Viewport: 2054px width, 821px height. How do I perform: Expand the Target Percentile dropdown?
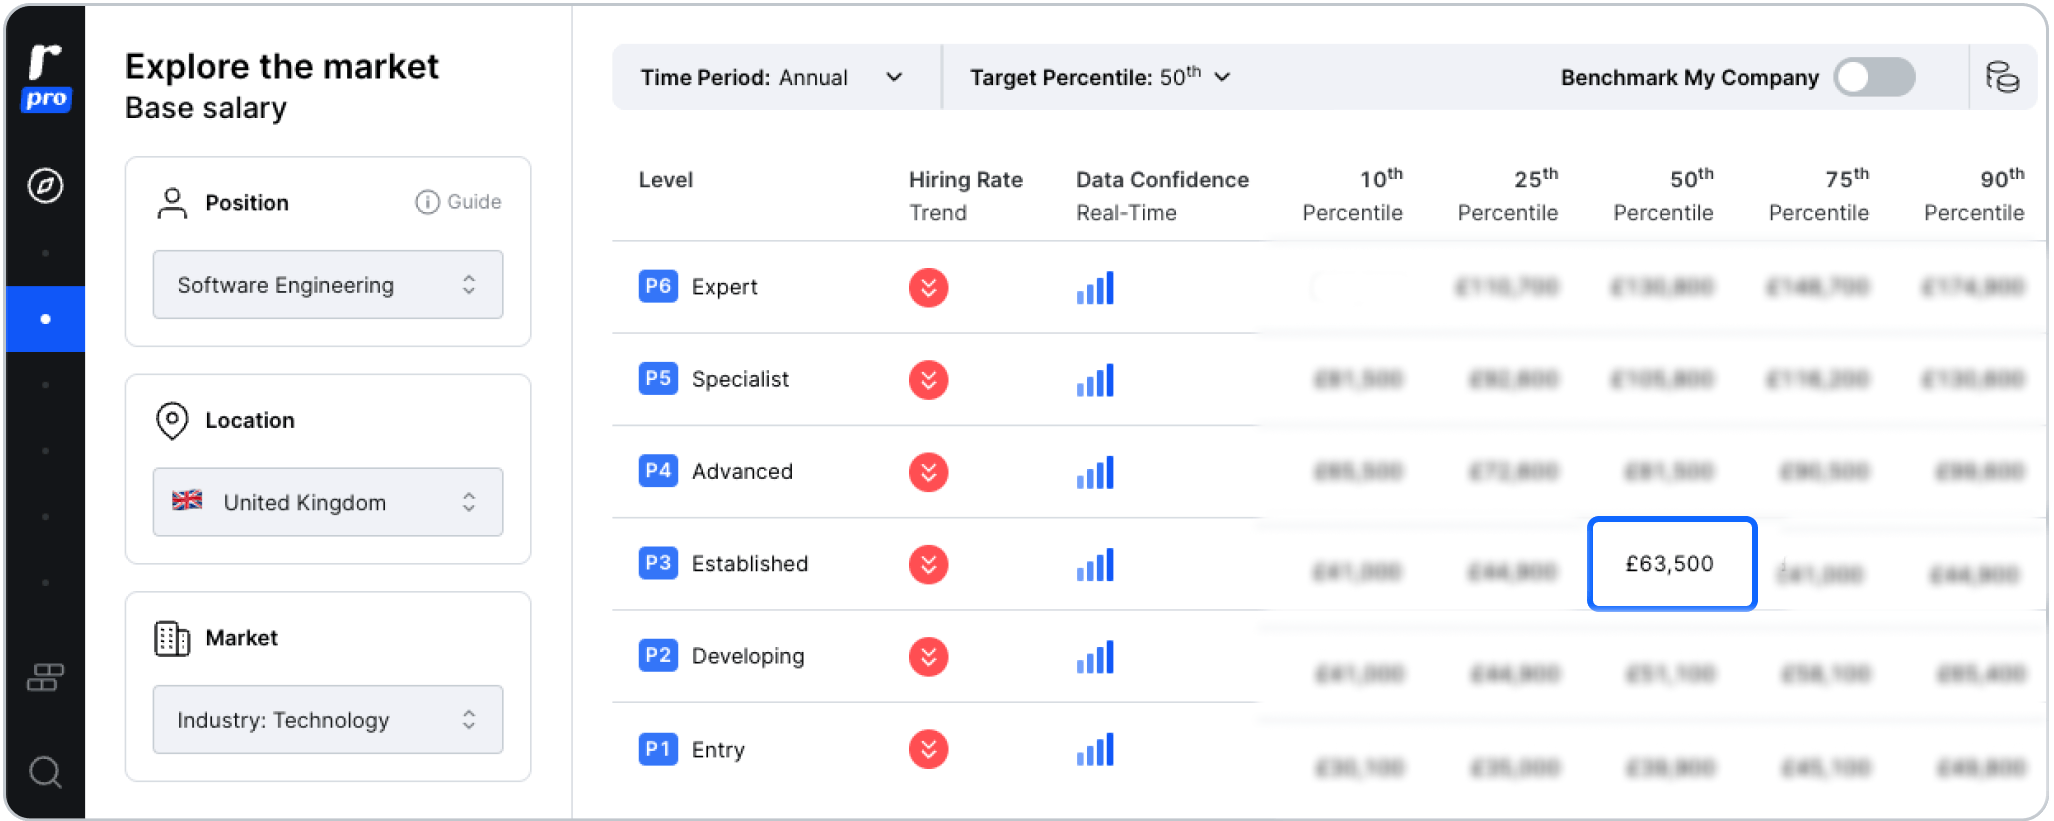pyautogui.click(x=1100, y=77)
